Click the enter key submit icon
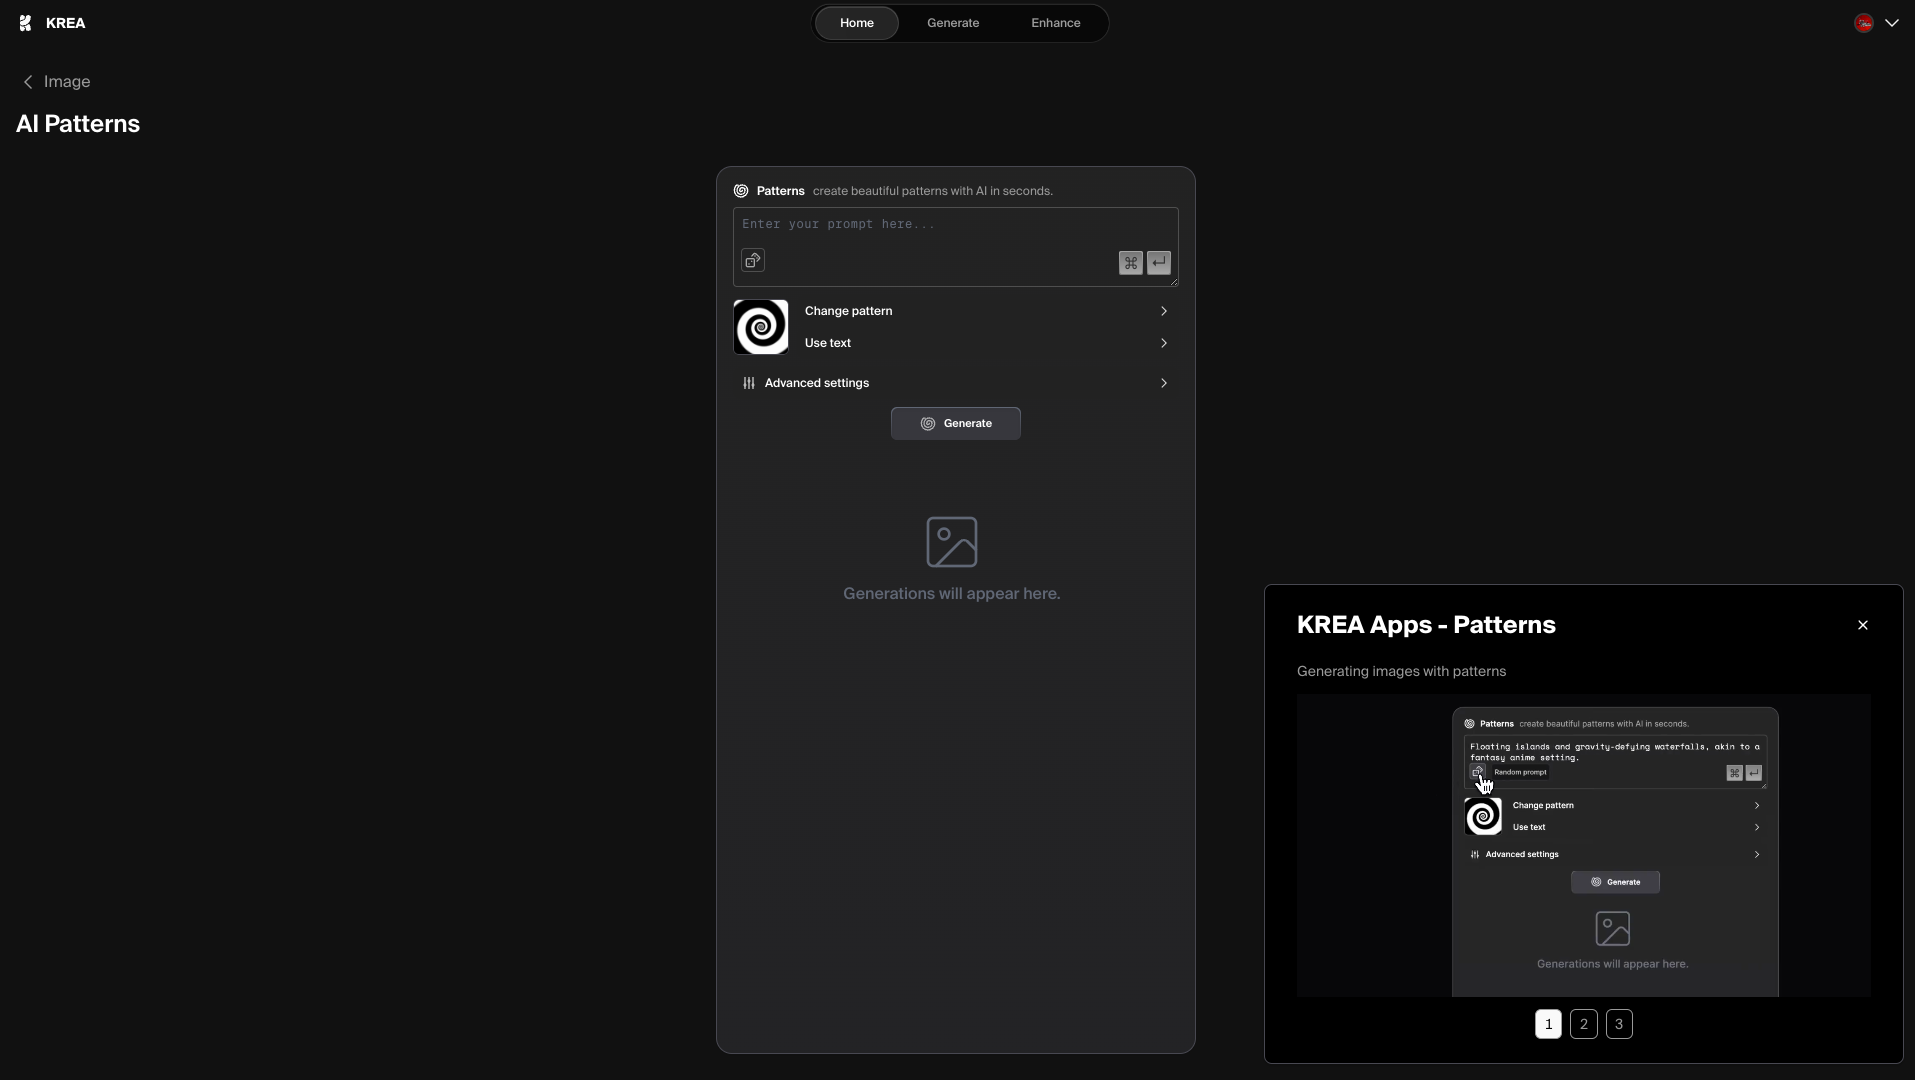 point(1158,263)
